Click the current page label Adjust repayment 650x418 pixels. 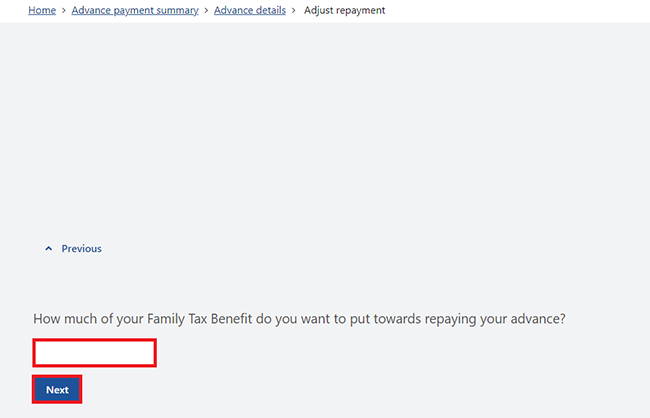pos(344,10)
